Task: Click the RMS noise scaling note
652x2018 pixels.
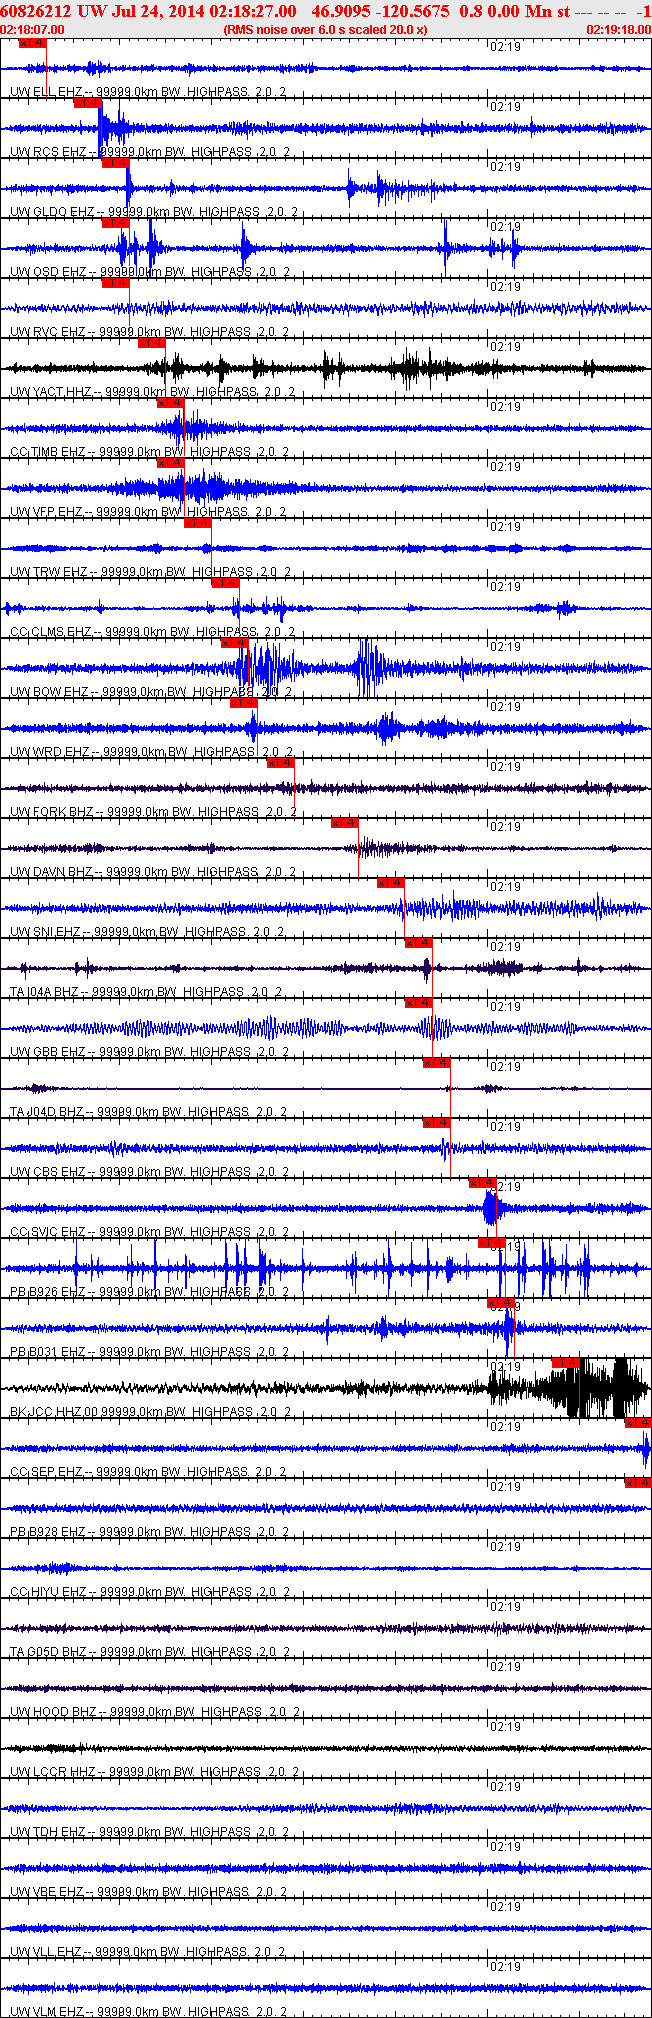Action: (325, 29)
